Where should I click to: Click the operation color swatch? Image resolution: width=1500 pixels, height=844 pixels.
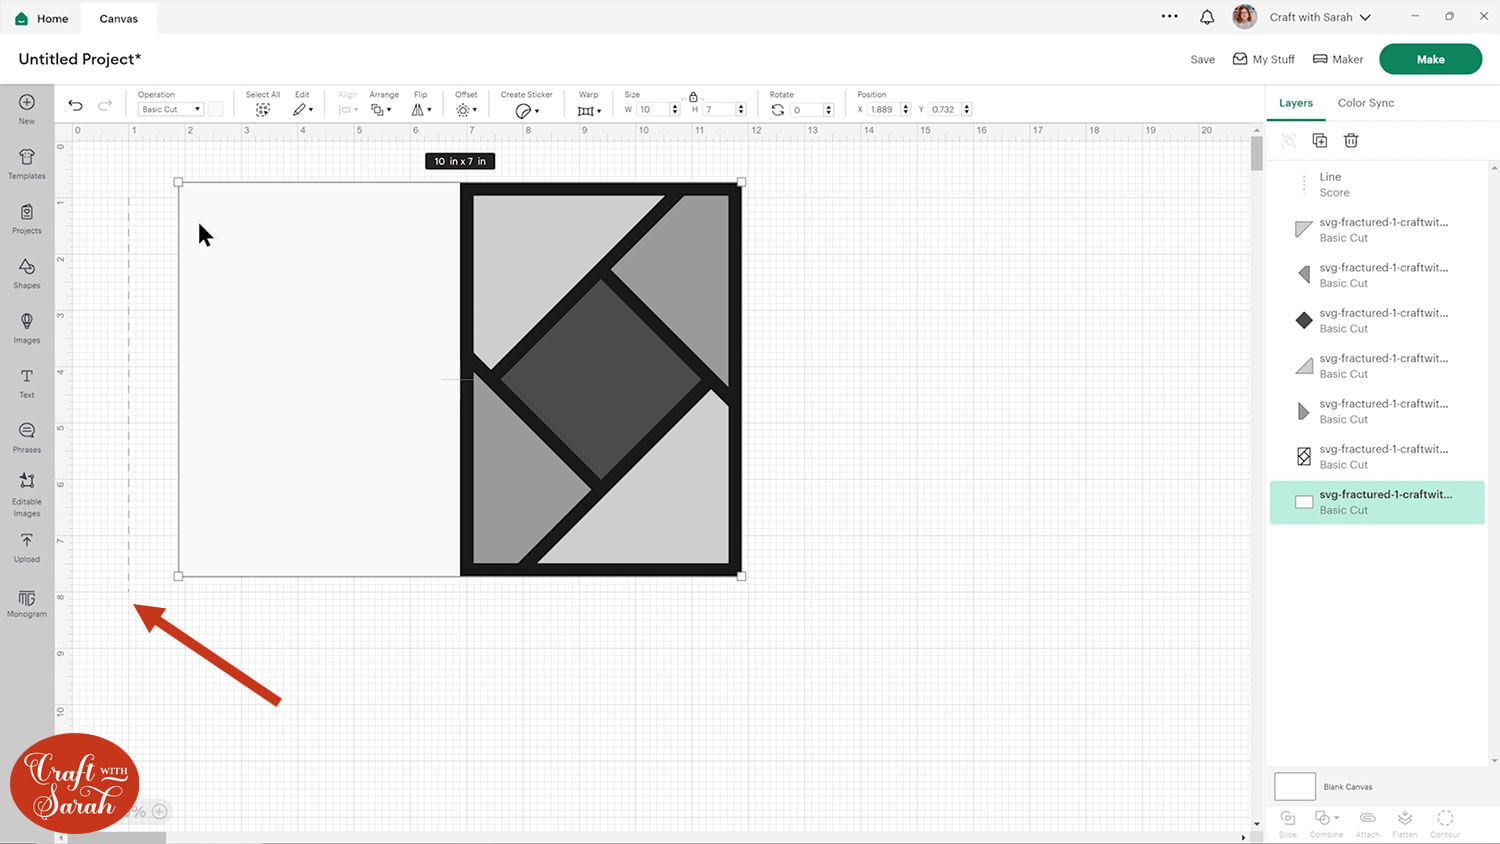[215, 109]
